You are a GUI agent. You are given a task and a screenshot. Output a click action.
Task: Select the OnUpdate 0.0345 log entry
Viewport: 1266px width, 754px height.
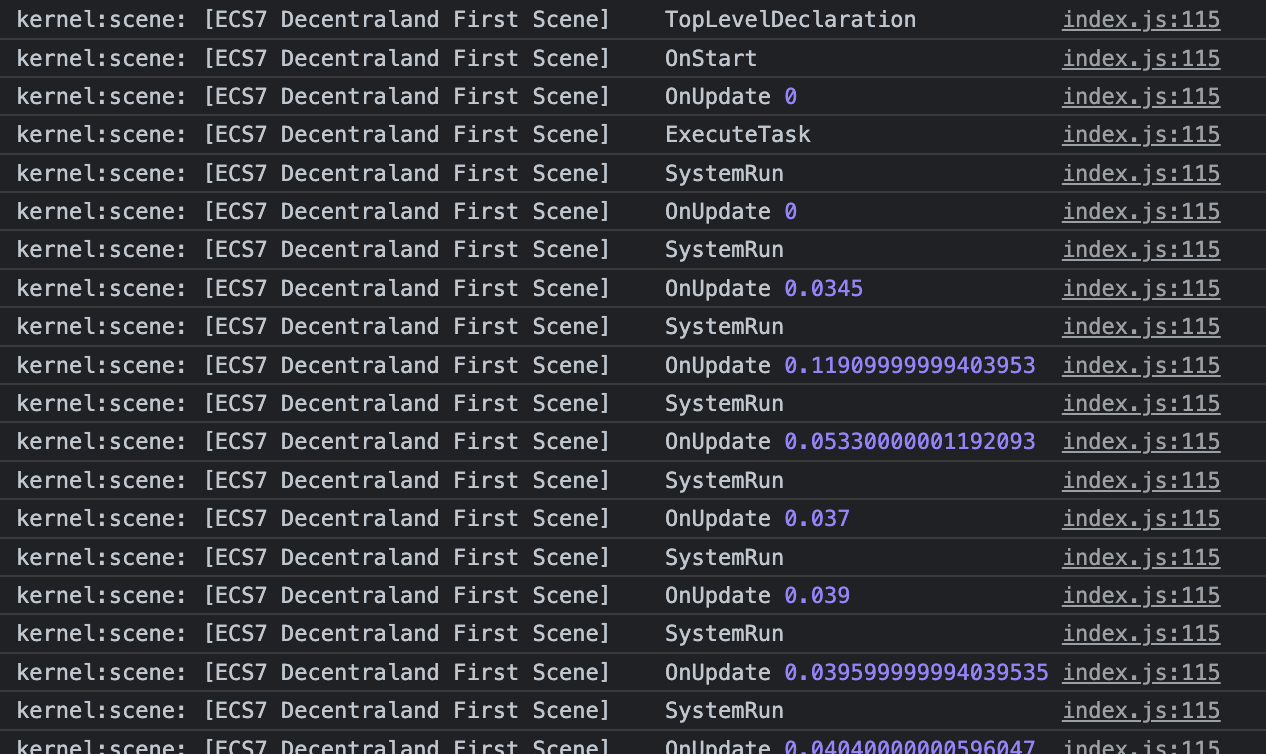coord(763,288)
